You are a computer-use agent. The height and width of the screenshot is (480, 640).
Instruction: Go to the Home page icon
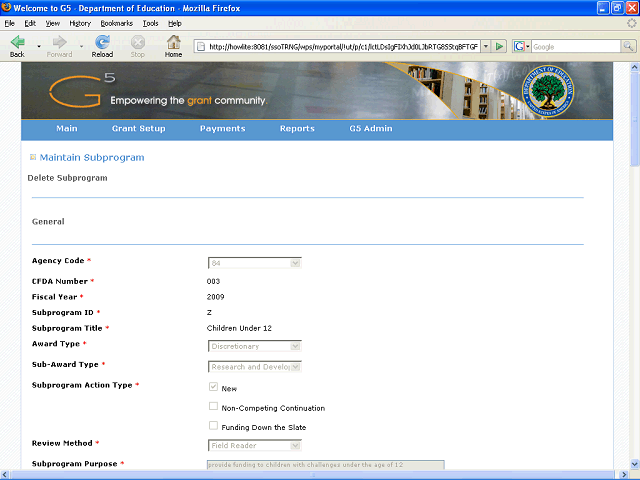173,42
